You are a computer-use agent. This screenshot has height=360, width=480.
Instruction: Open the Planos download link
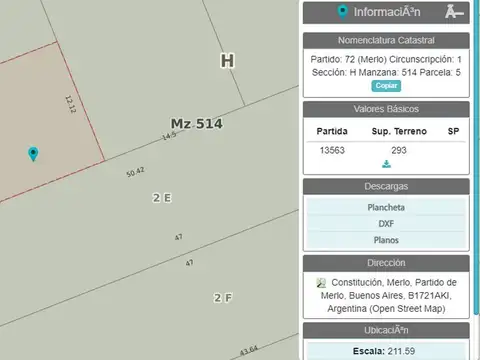(x=386, y=240)
